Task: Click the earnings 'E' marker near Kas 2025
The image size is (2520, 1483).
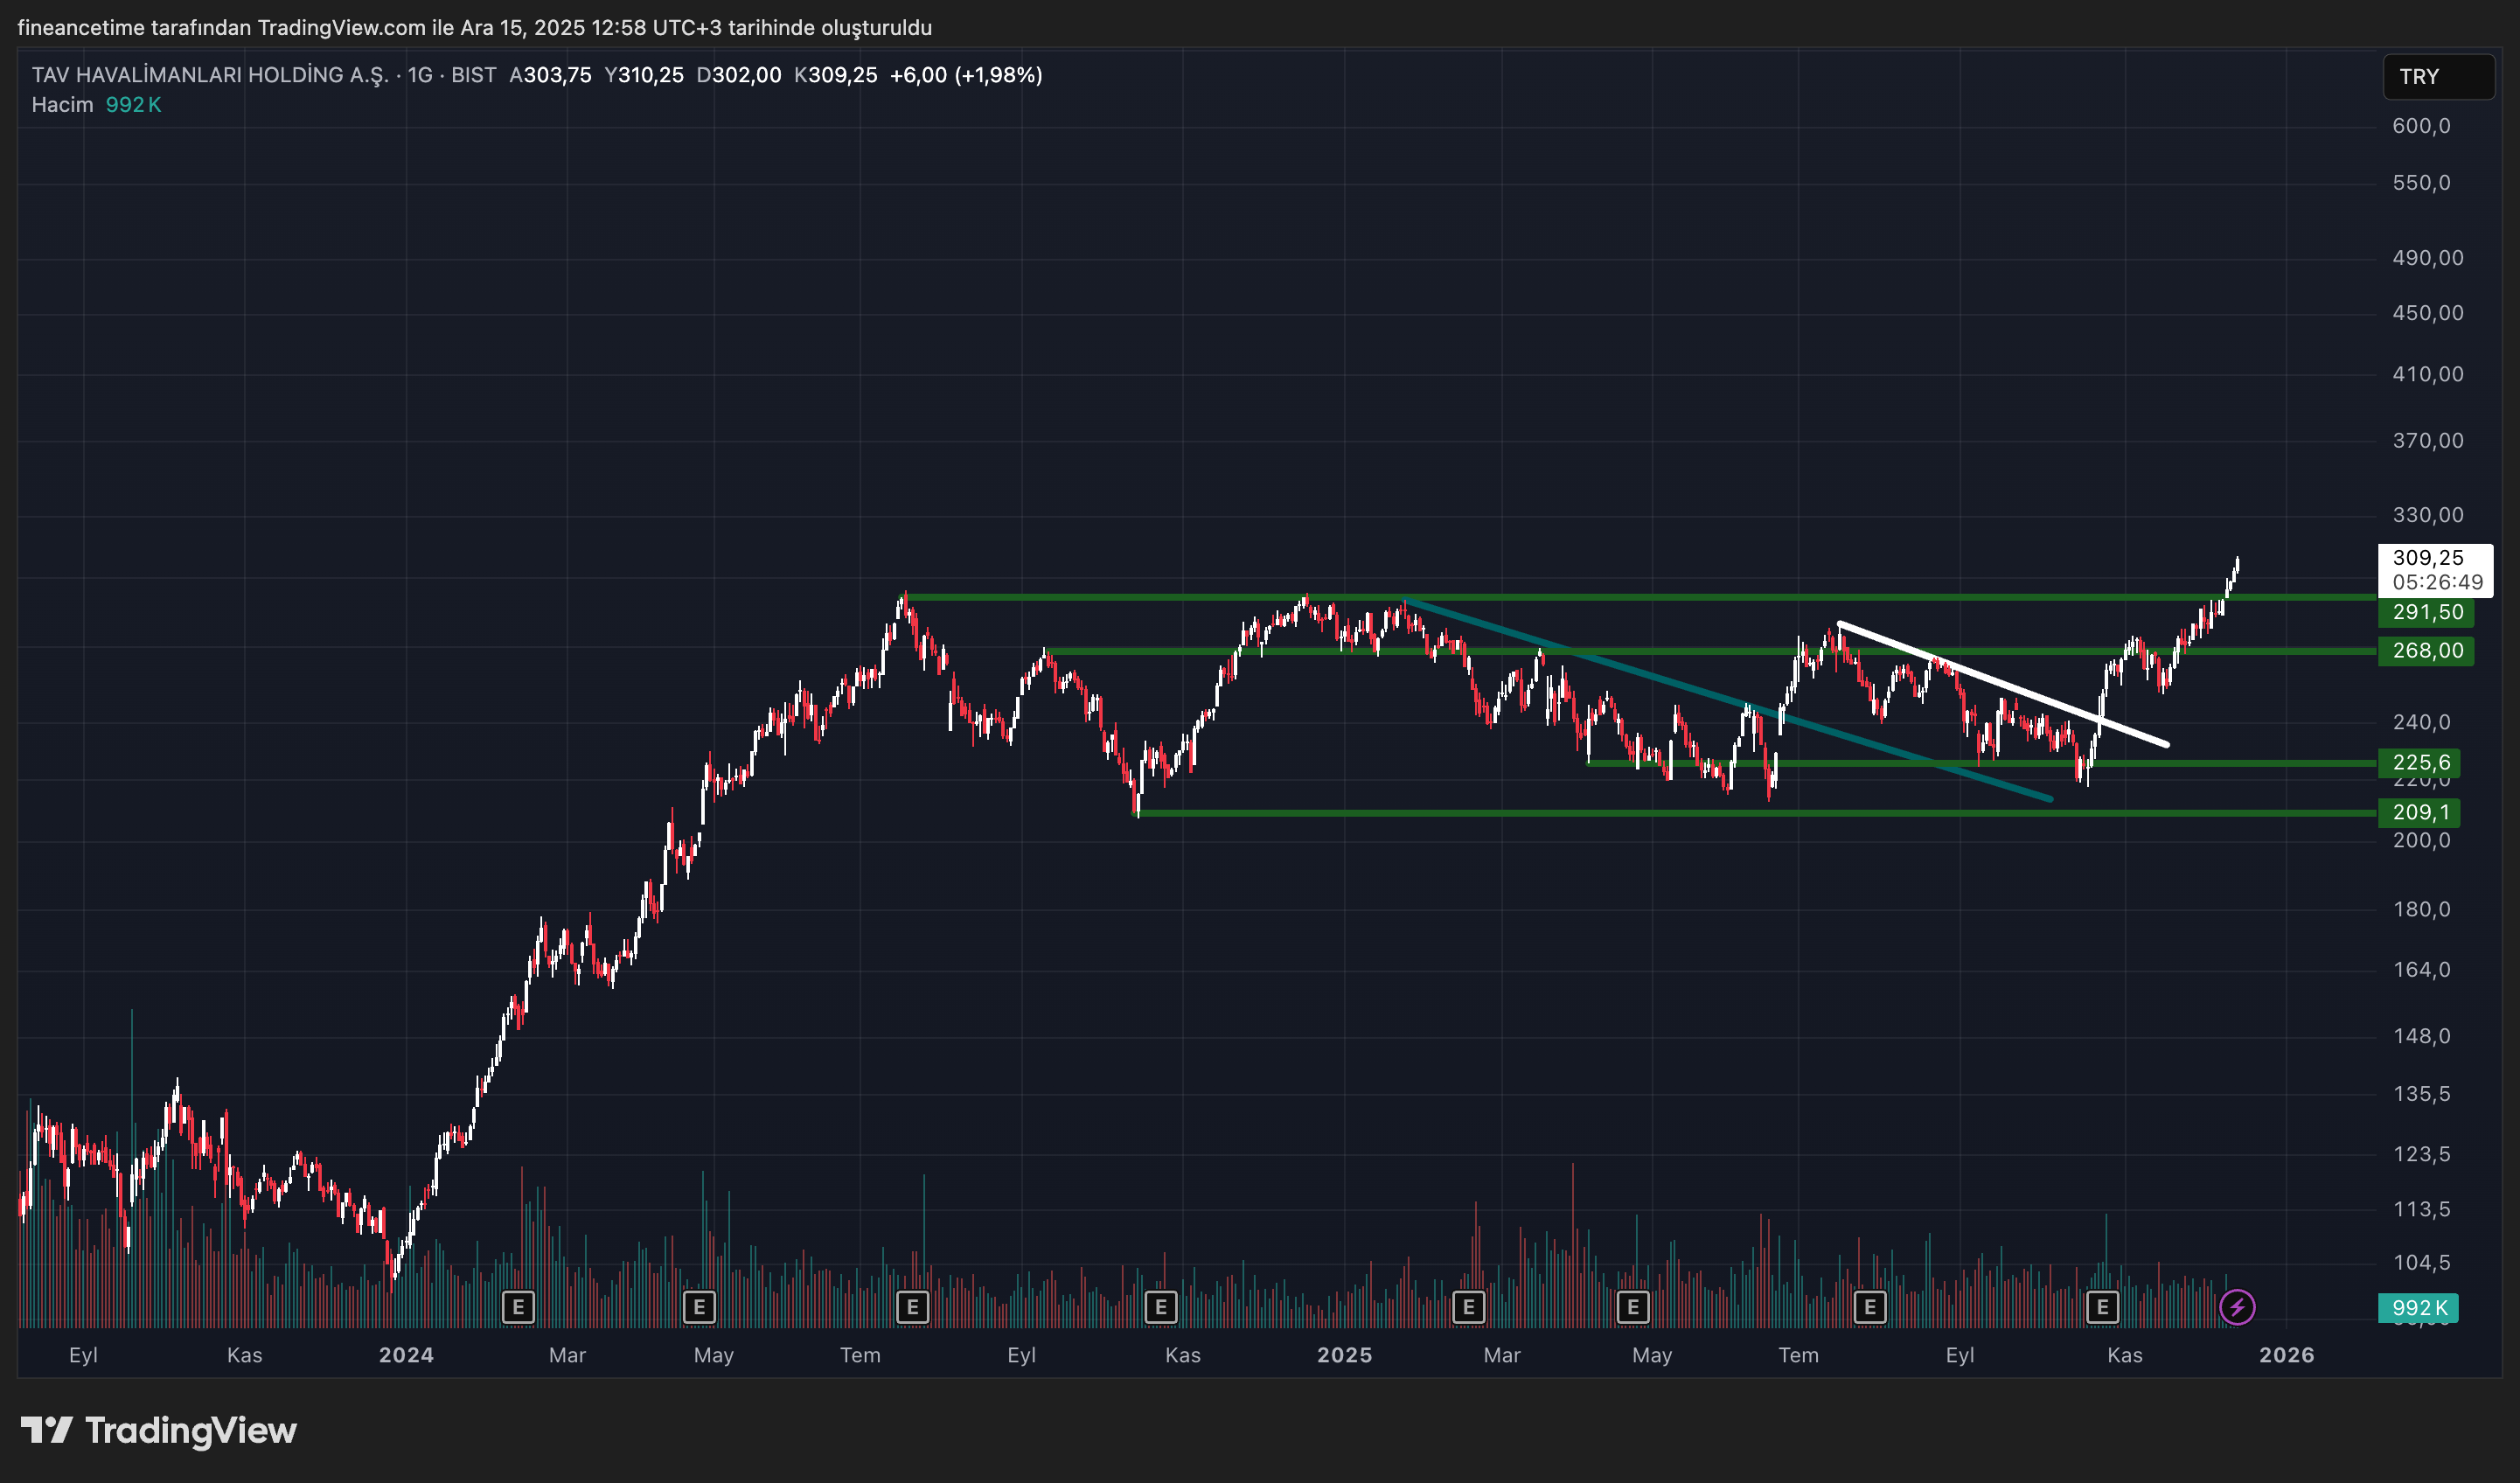Action: pos(2102,1306)
